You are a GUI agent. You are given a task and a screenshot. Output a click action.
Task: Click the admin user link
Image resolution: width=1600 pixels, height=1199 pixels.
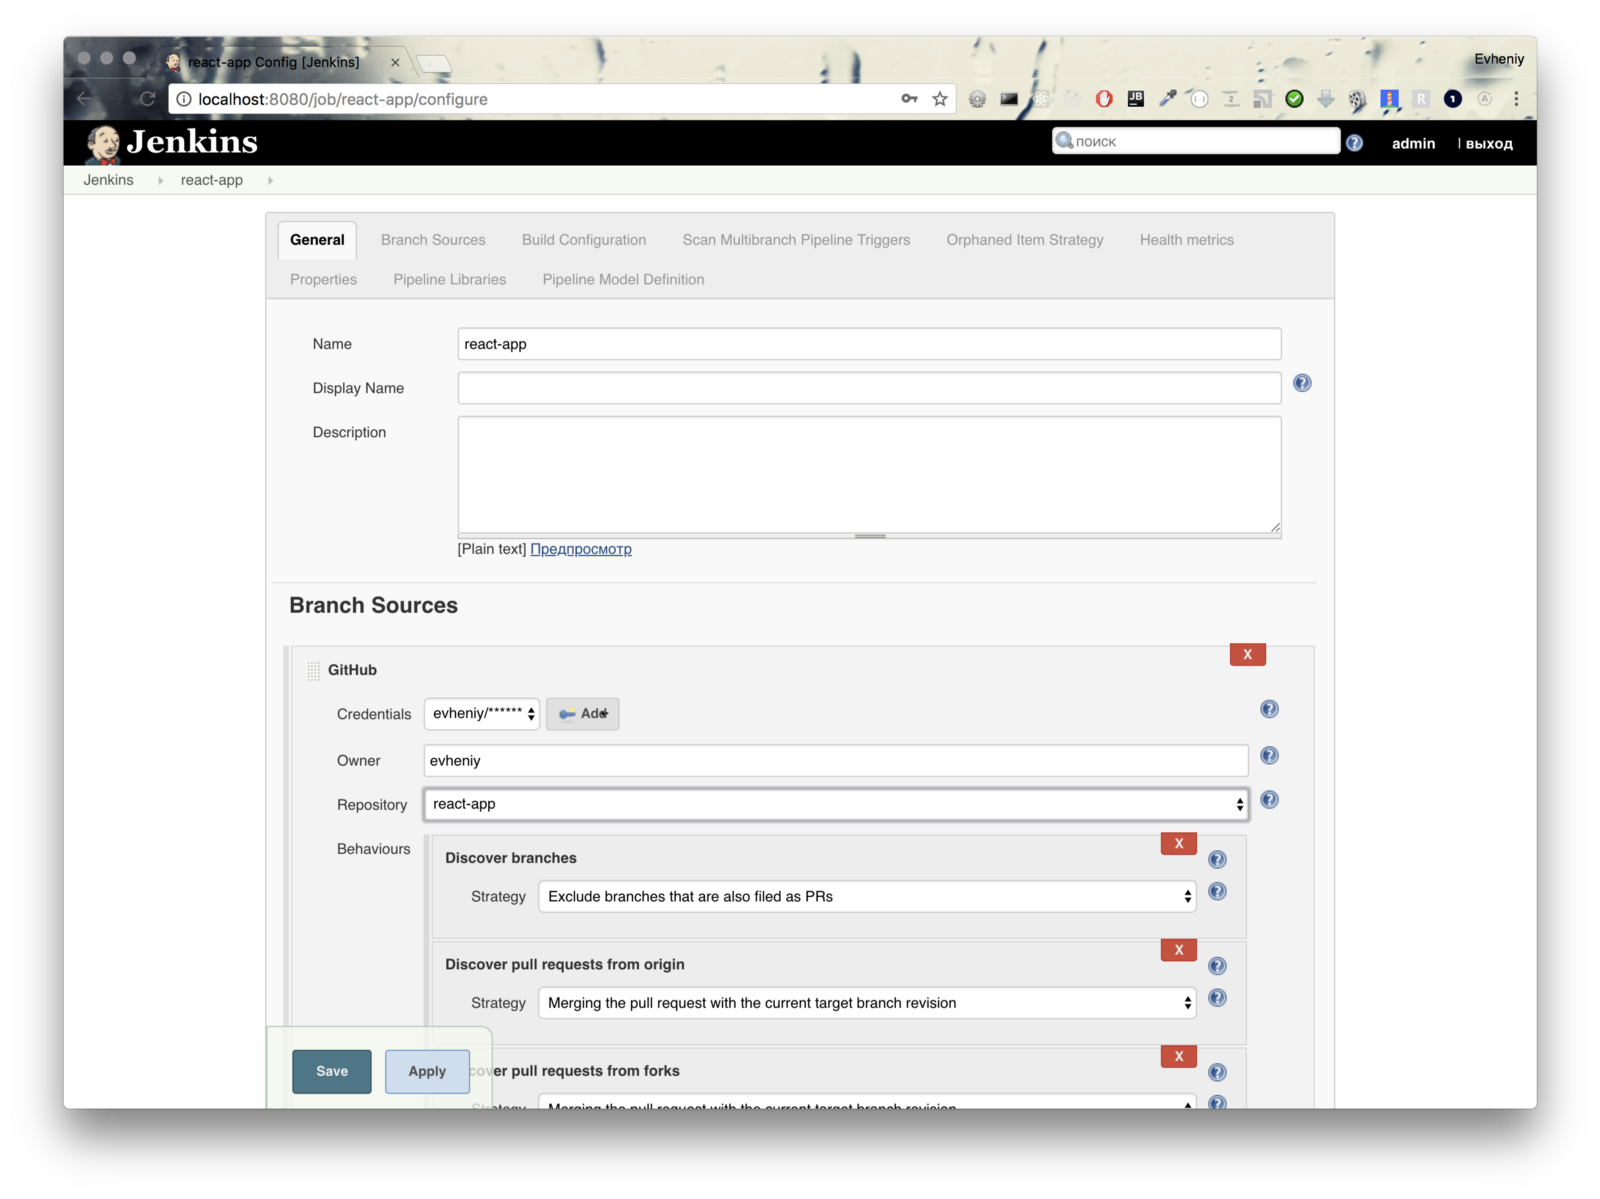point(1413,144)
